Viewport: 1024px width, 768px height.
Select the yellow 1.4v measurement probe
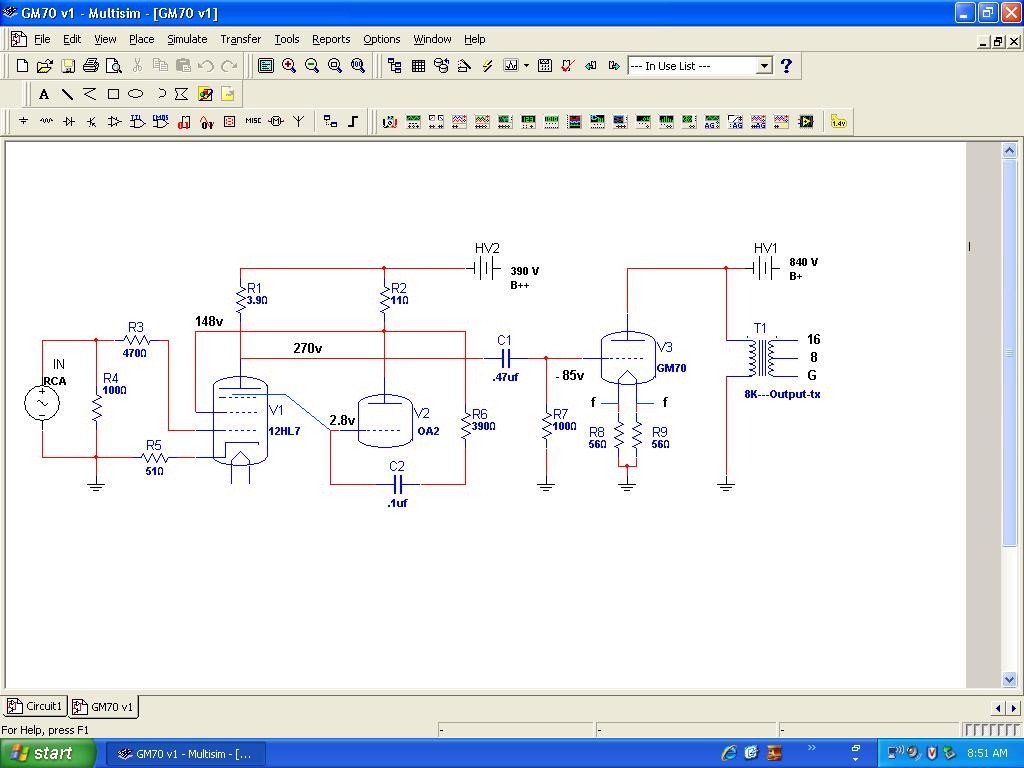pos(839,121)
